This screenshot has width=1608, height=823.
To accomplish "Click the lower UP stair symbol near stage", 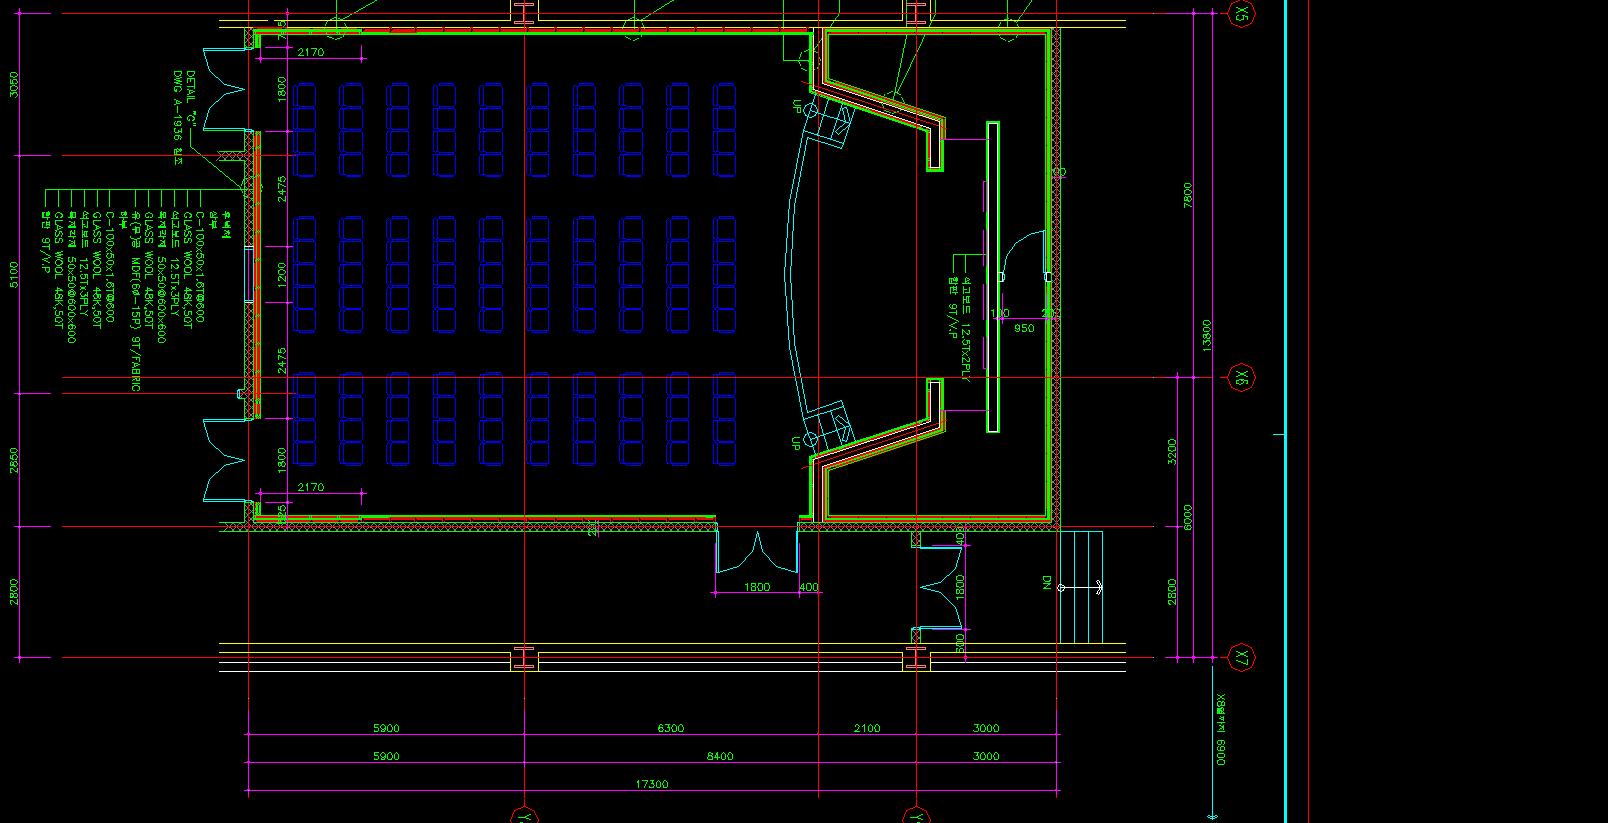I will 828,426.
